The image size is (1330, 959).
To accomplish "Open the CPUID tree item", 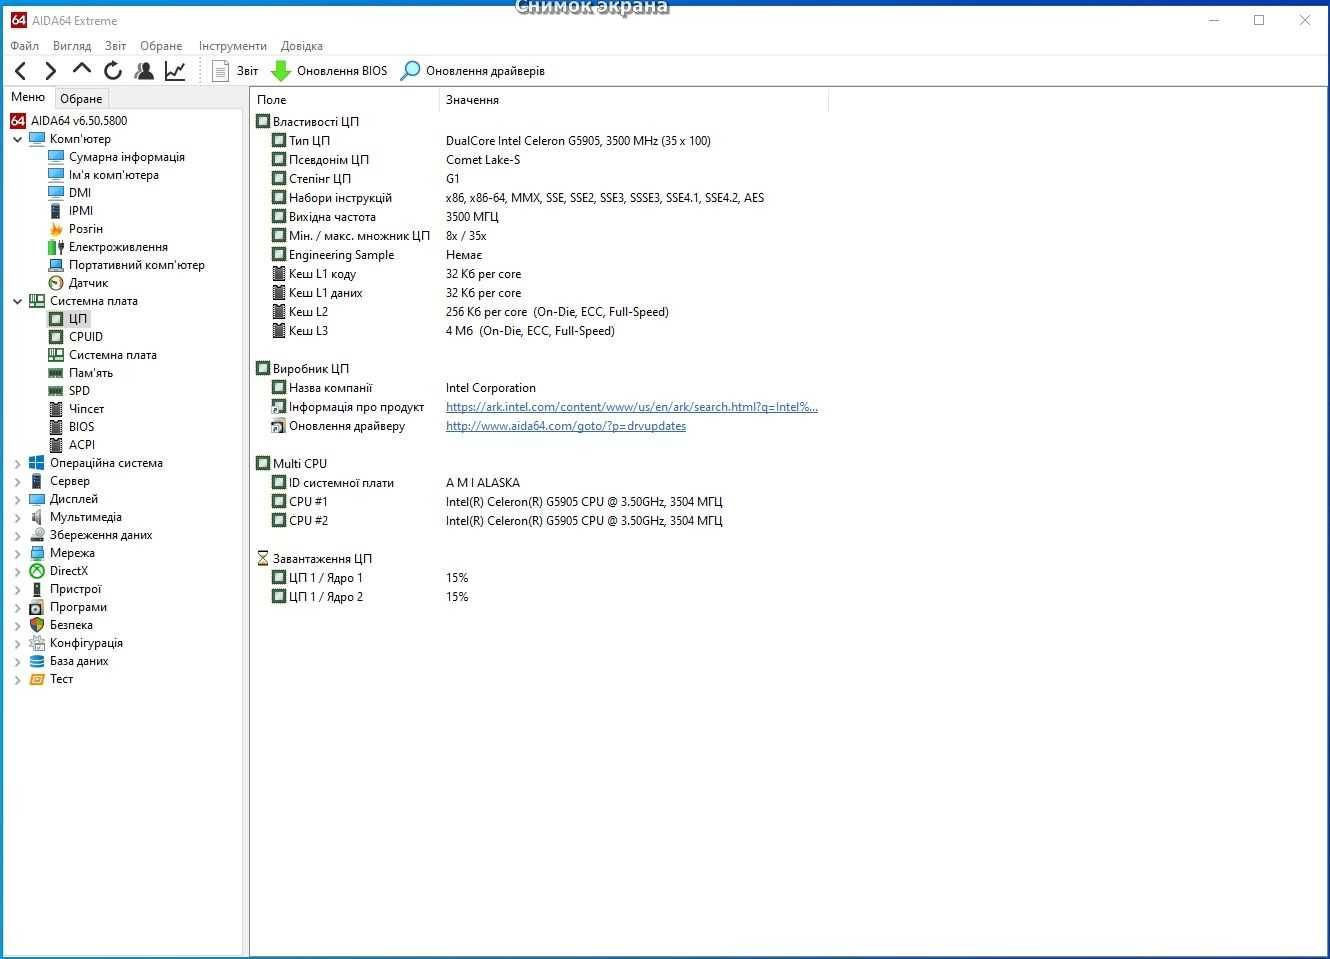I will [86, 337].
